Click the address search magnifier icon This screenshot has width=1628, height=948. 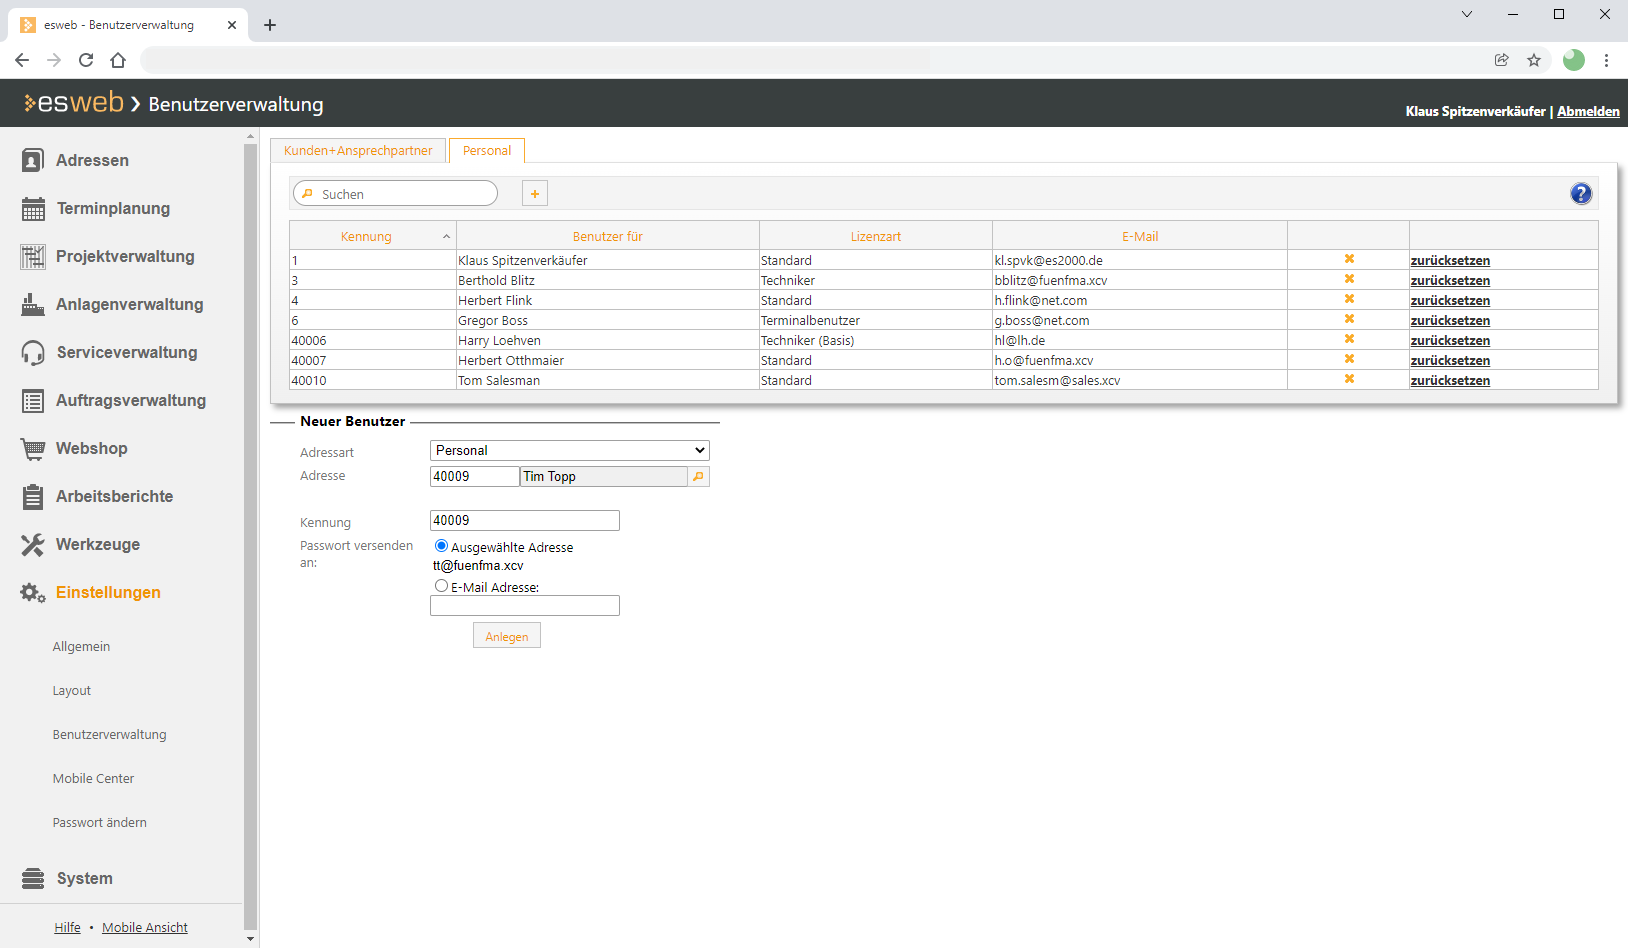698,477
